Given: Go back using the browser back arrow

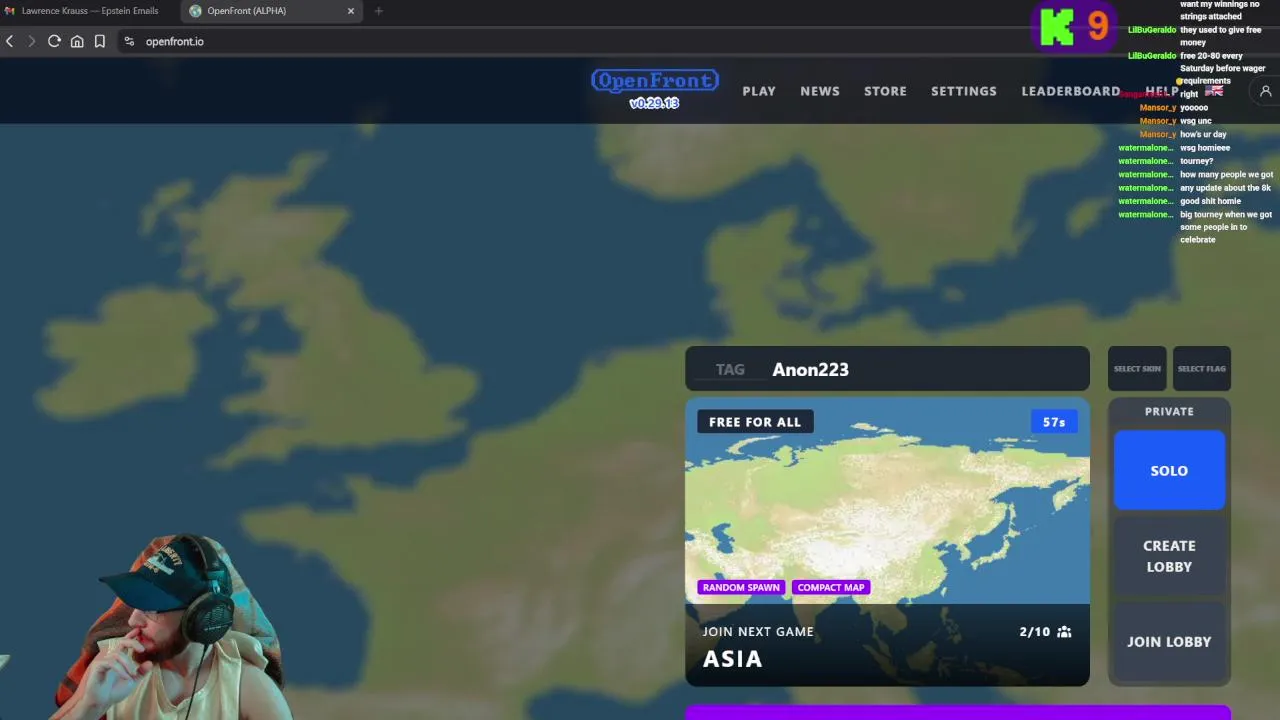Looking at the screenshot, I should (x=10, y=41).
